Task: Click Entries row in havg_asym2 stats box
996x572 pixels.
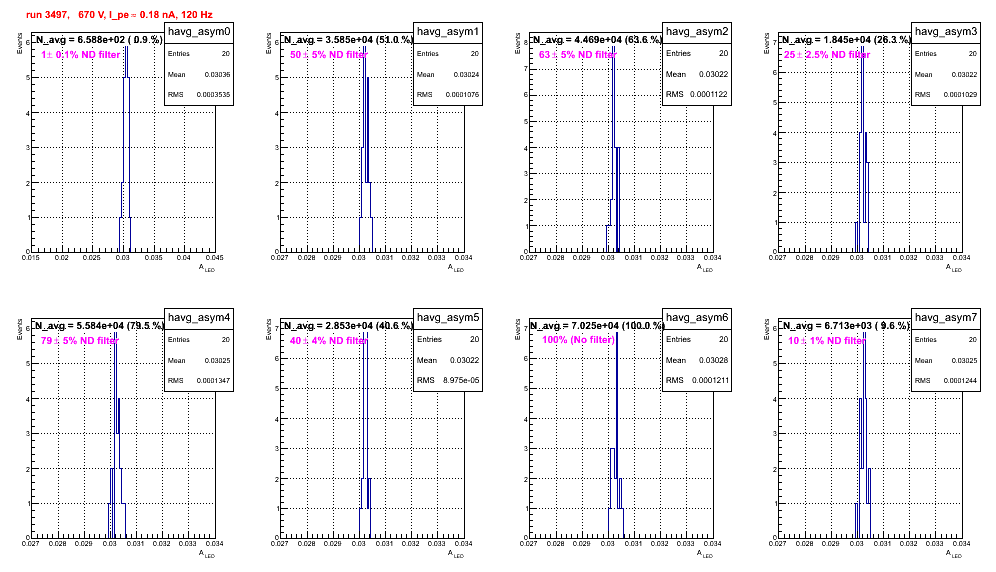Action: (x=697, y=53)
